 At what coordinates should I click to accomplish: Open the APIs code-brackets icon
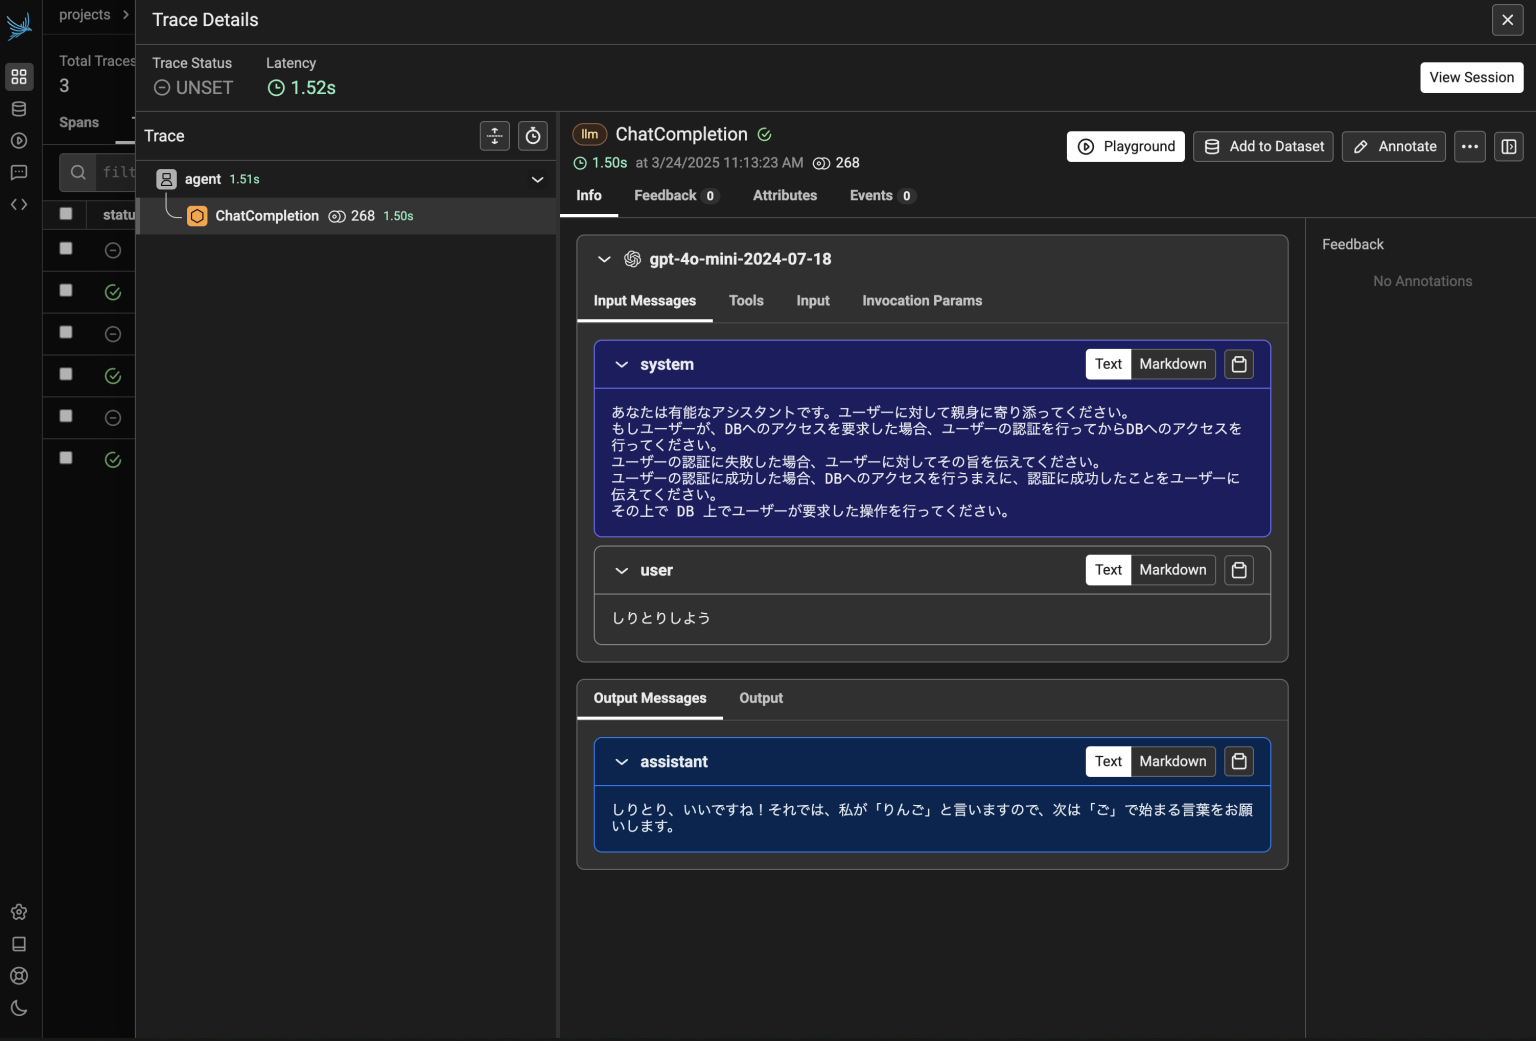click(x=18, y=204)
